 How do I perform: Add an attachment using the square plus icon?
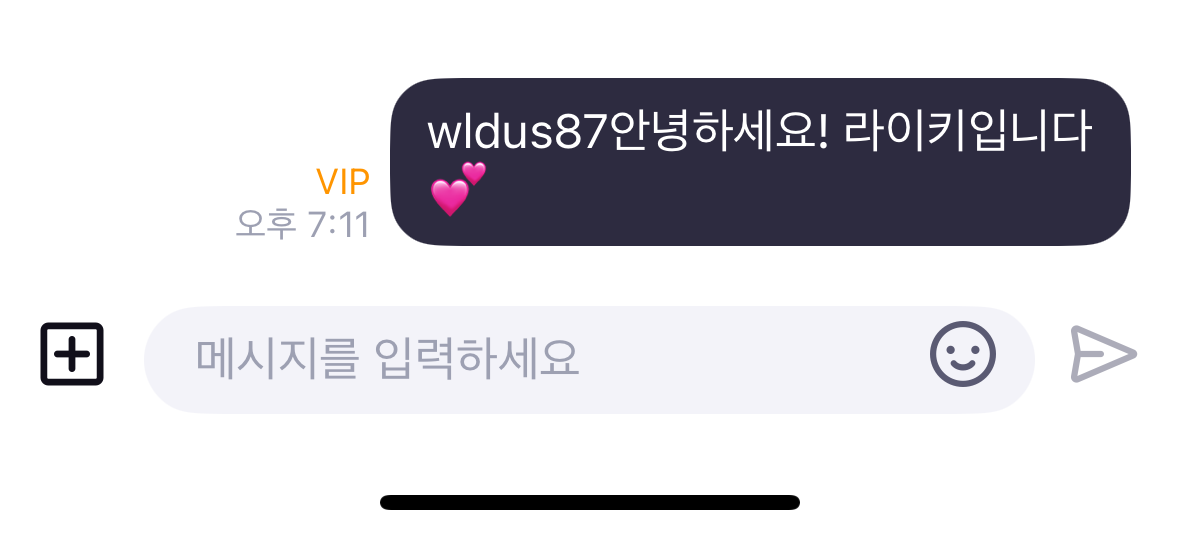[x=72, y=353]
